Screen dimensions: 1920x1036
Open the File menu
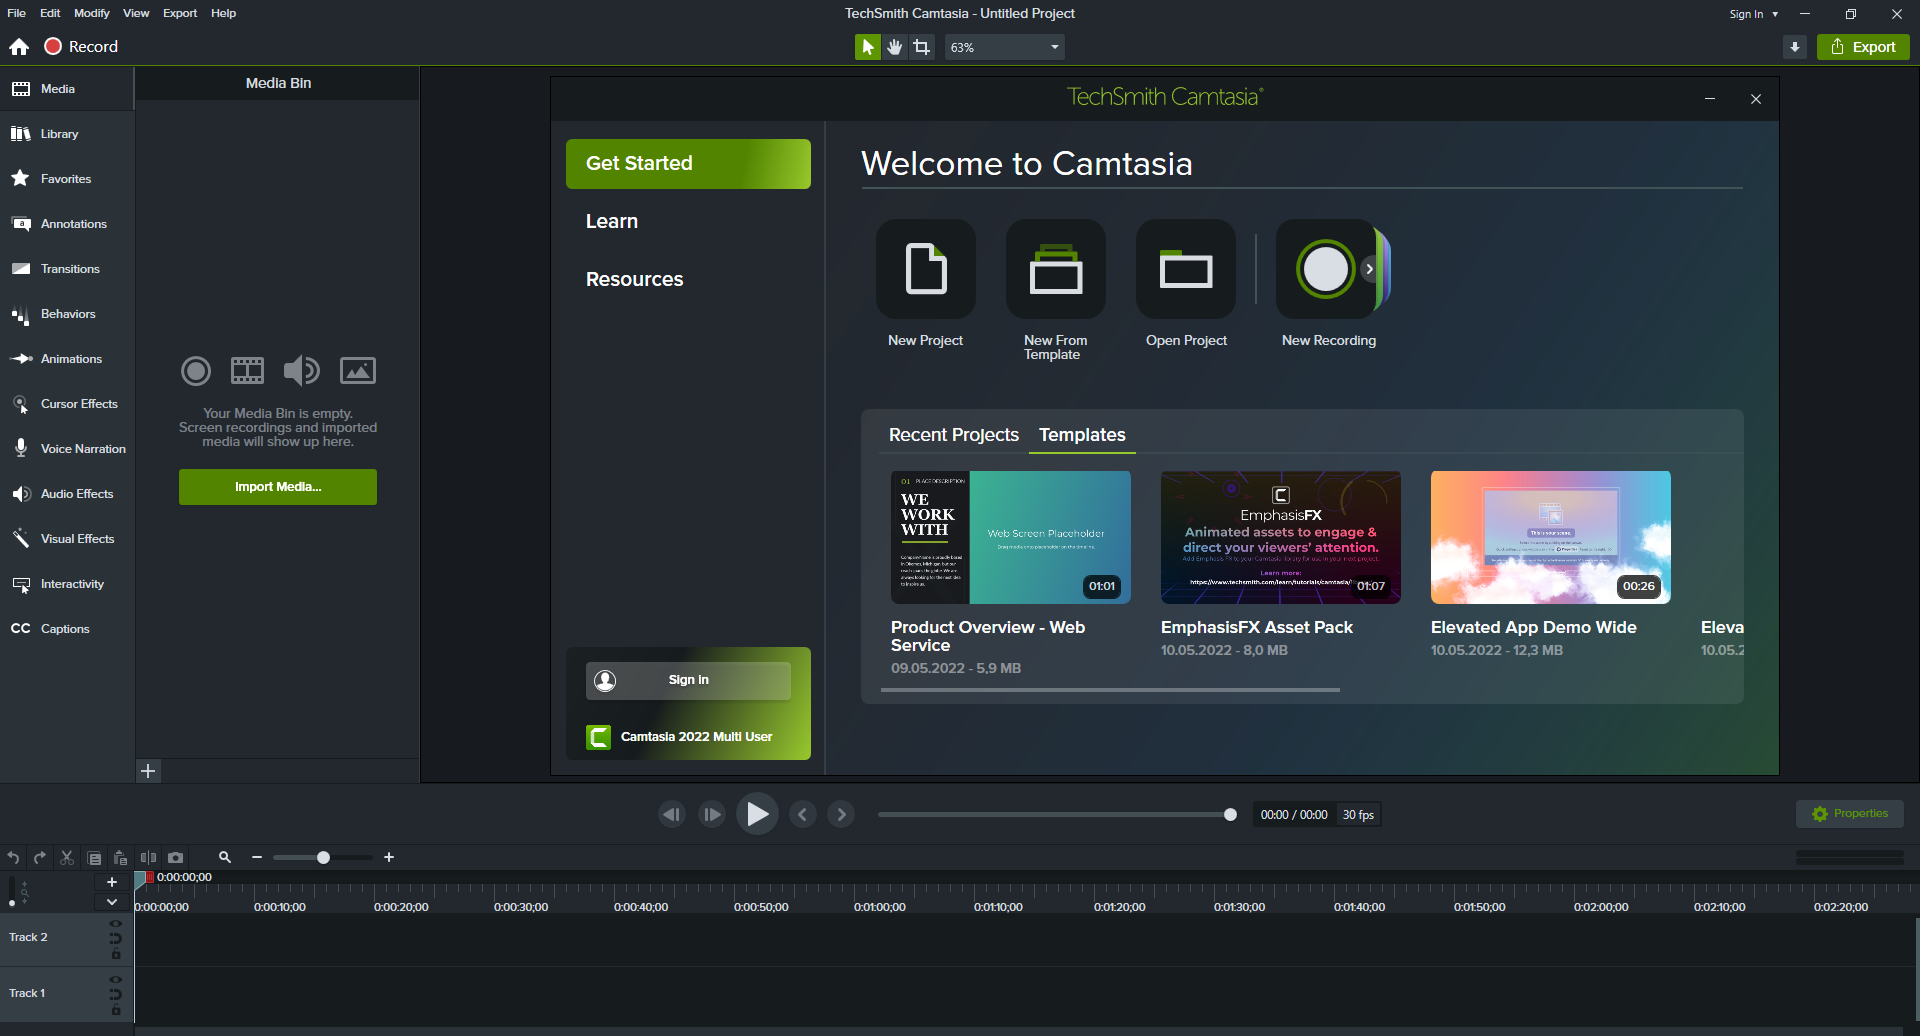coord(16,13)
